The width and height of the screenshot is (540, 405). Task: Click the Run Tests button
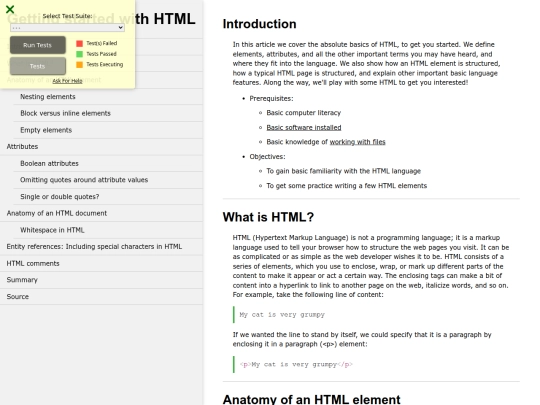point(38,45)
